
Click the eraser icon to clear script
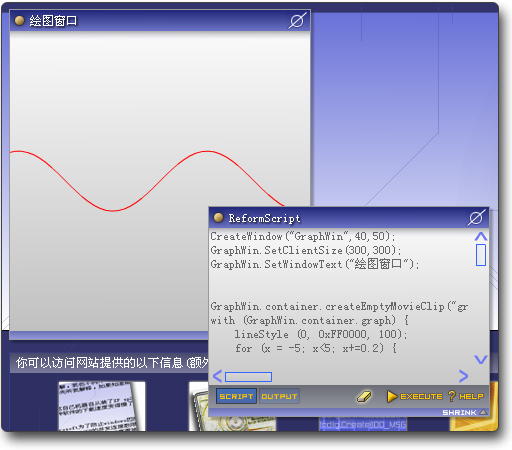click(x=364, y=396)
